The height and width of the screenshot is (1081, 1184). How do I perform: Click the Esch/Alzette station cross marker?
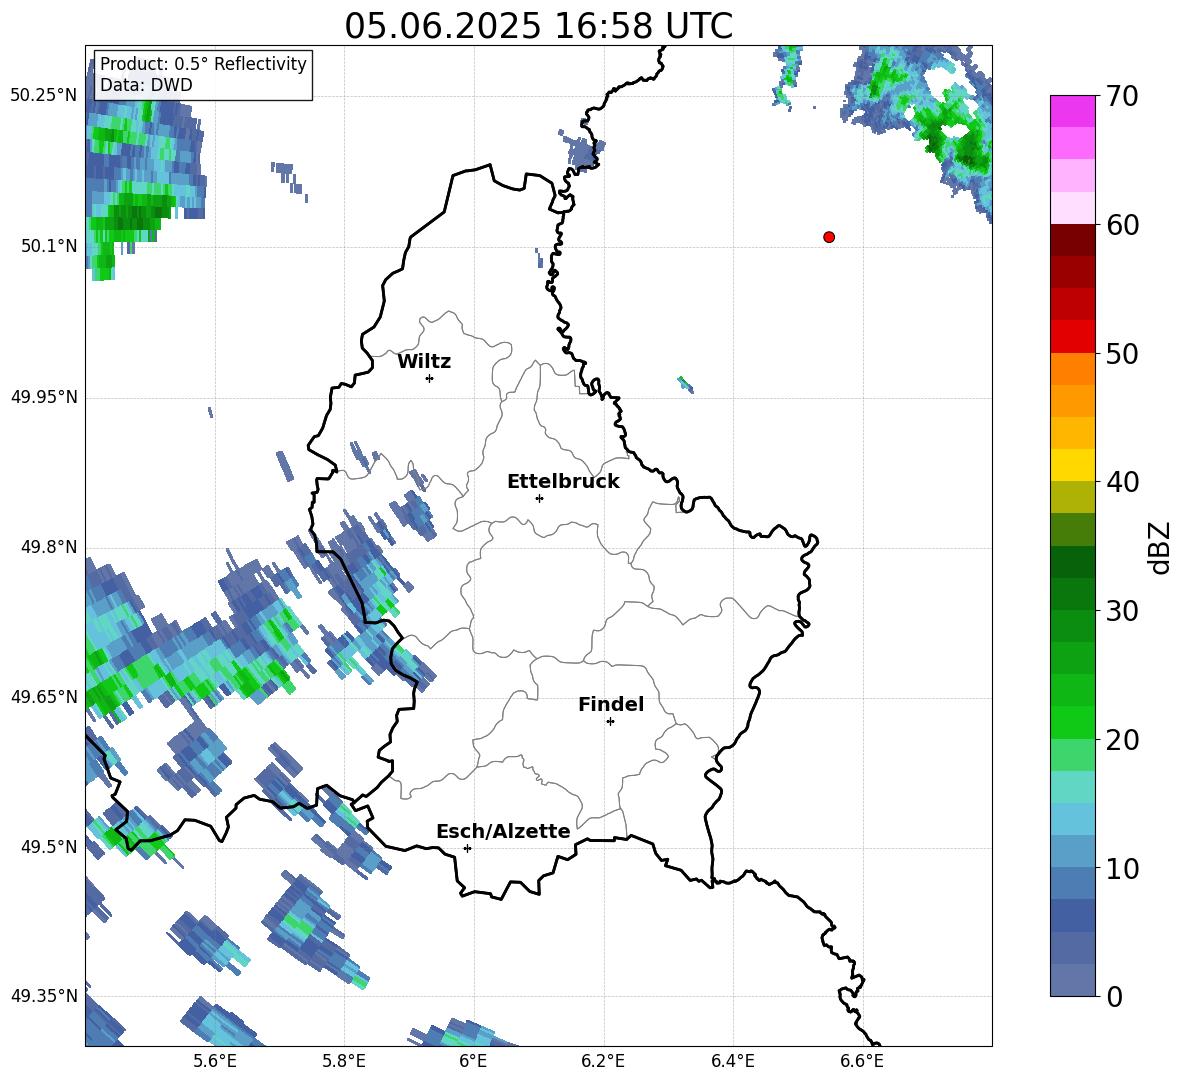click(467, 848)
